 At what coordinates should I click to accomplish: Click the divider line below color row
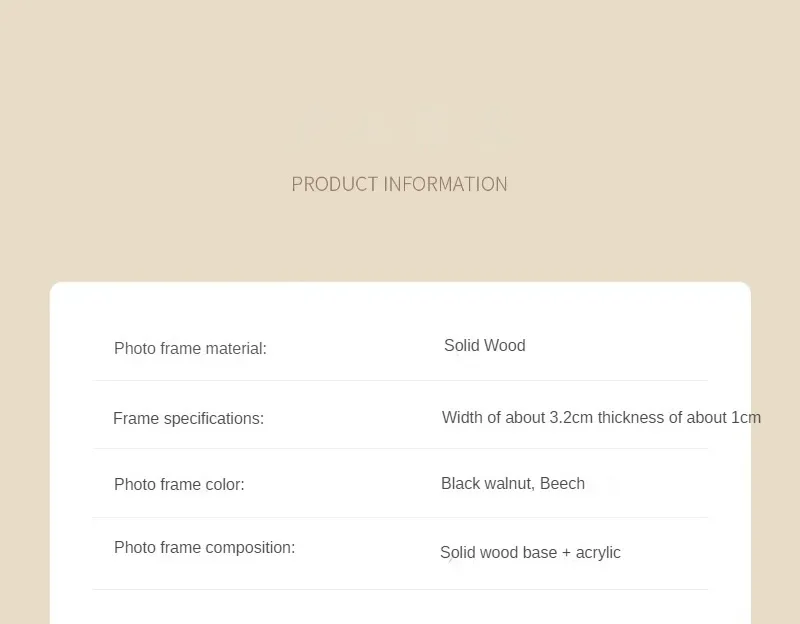point(400,517)
